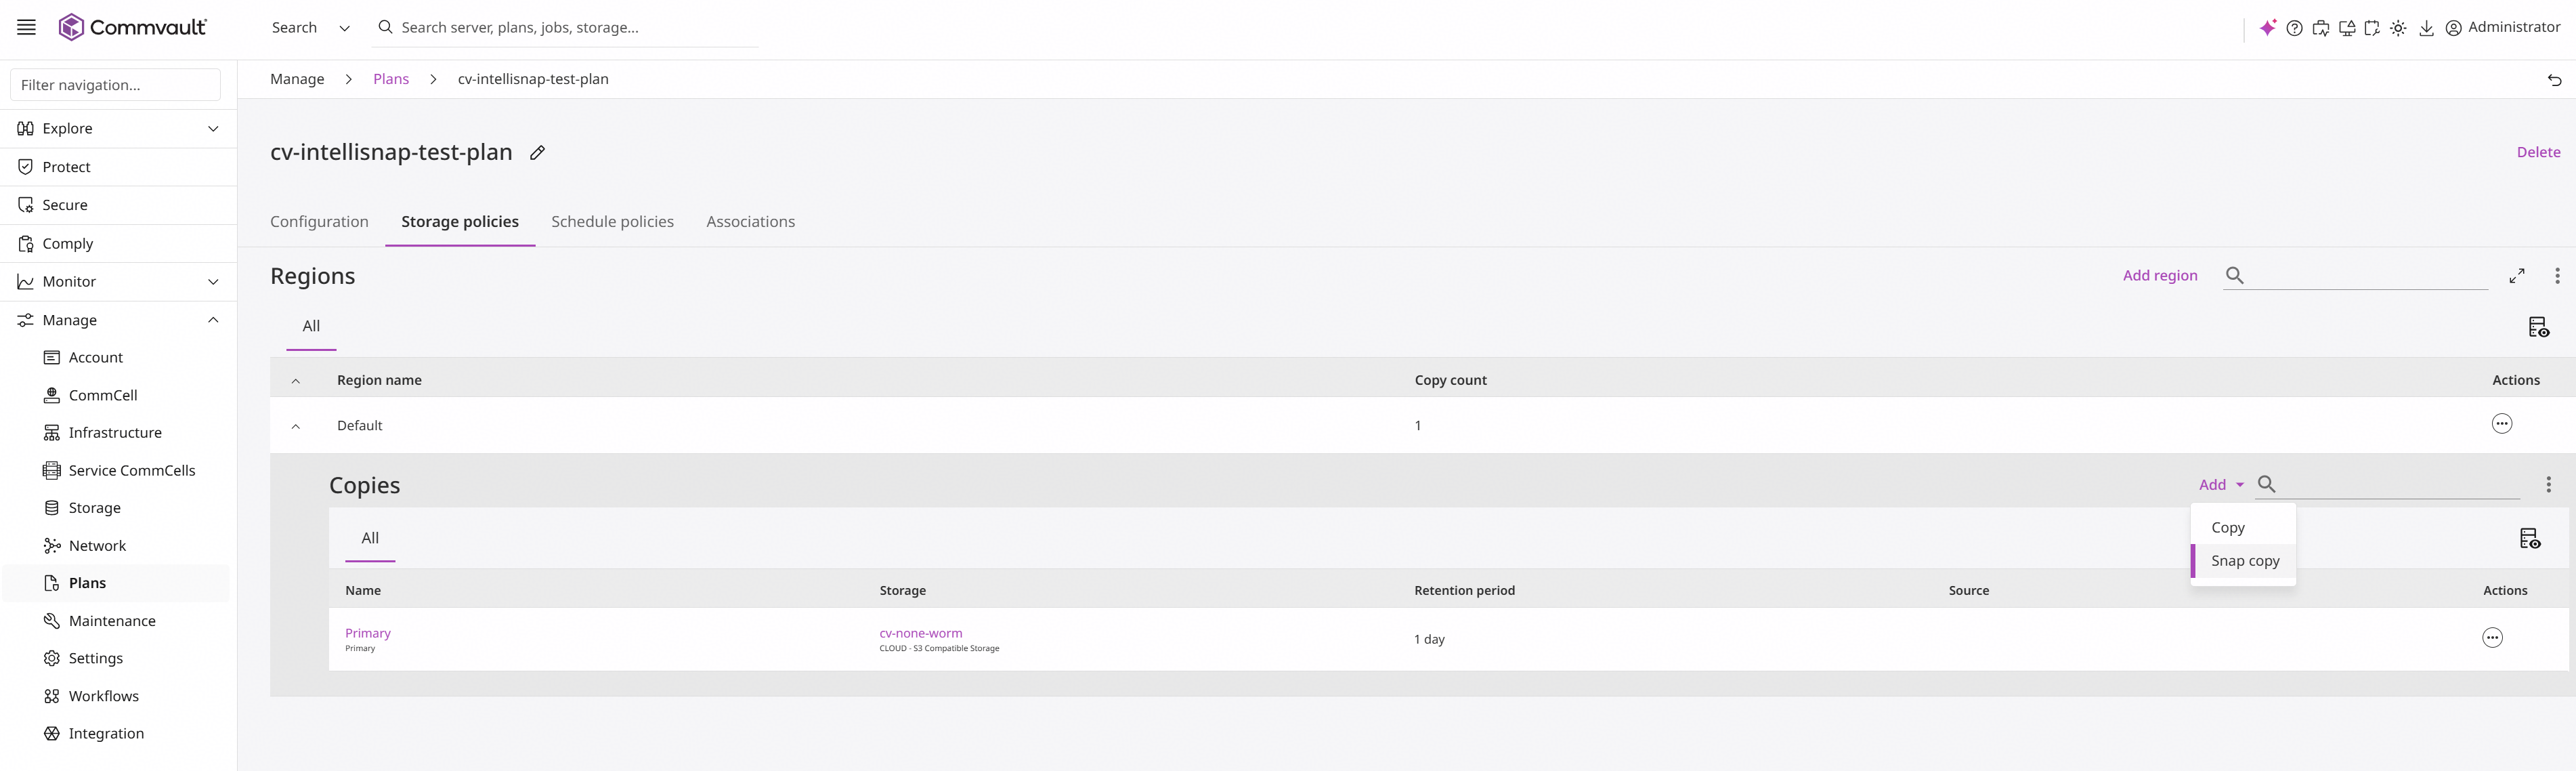Switch to the Associations tab
Screen dimensions: 2576x771
pyautogui.click(x=750, y=222)
